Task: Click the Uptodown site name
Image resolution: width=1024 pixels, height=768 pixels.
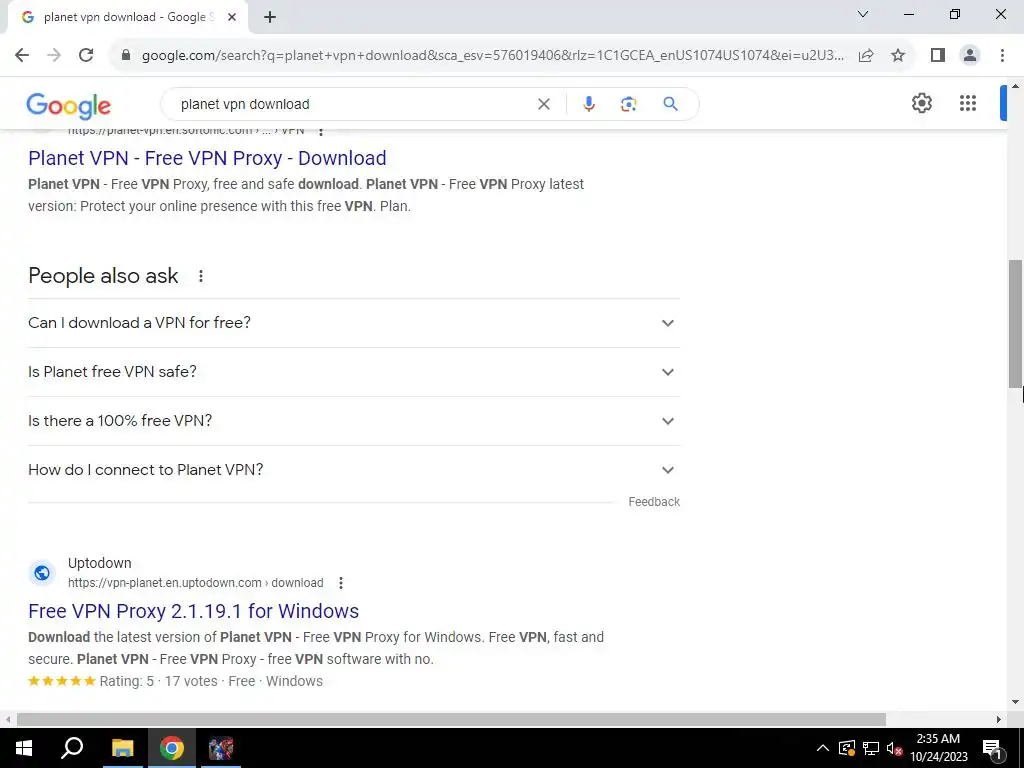Action: tap(99, 563)
